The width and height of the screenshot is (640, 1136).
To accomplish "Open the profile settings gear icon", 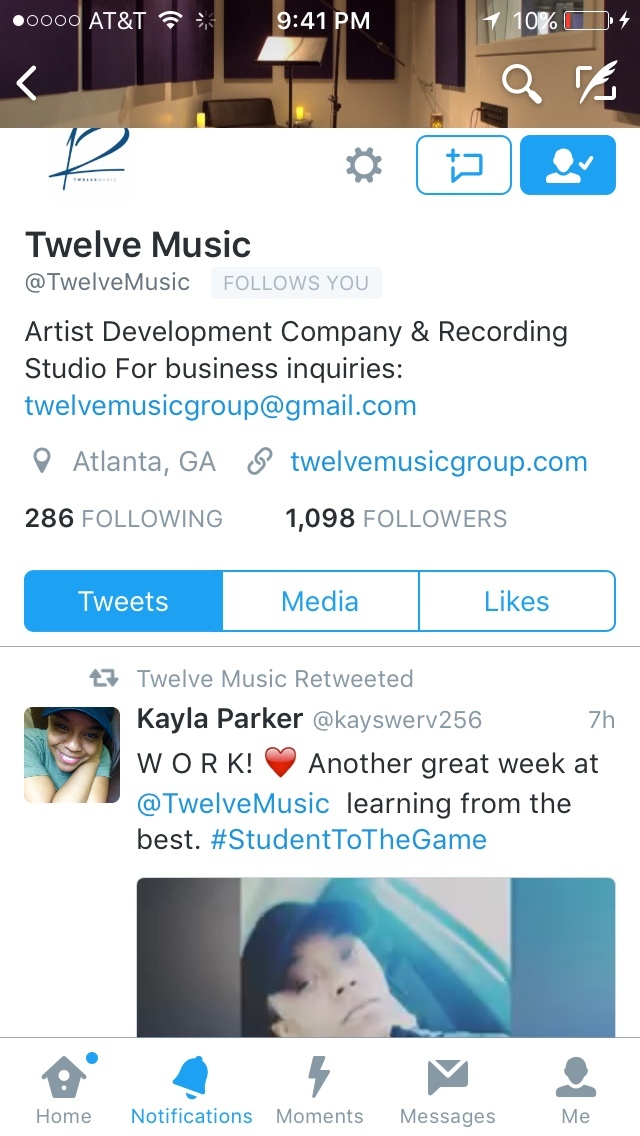I will pyautogui.click(x=364, y=165).
